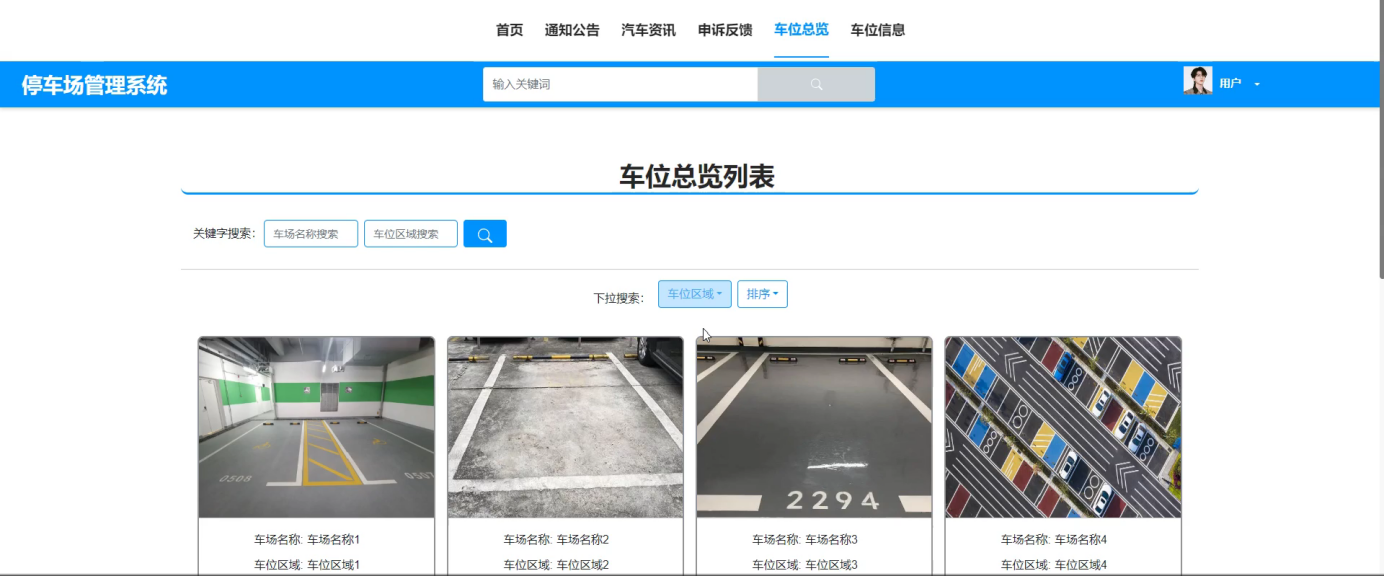Open the 车场名称2 parking space photo
The image size is (1384, 576).
[565, 427]
